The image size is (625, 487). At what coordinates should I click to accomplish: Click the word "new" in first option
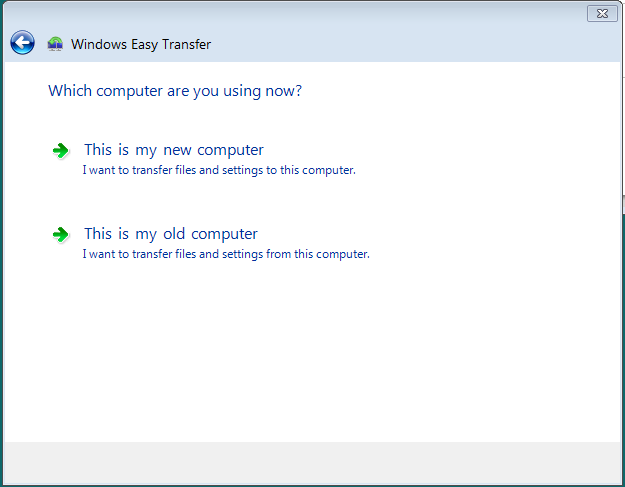tap(177, 151)
